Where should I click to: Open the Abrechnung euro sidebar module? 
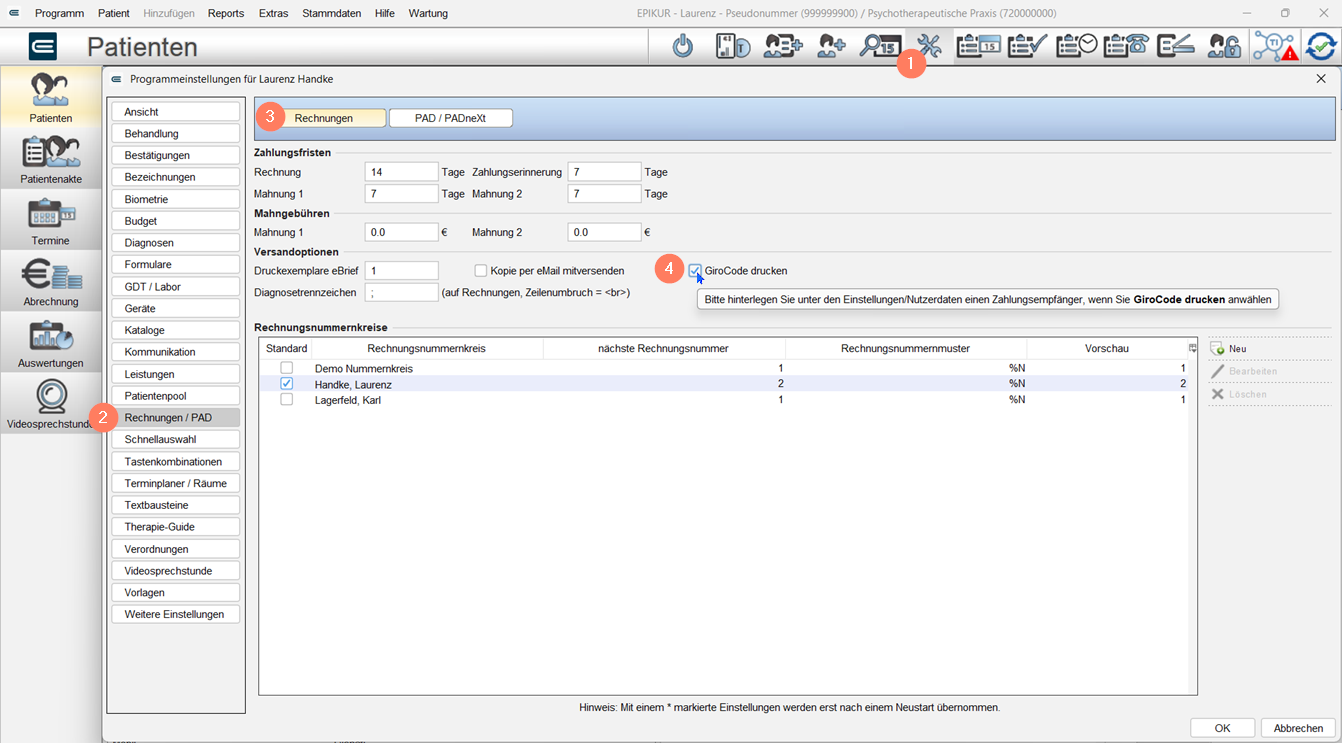51,283
